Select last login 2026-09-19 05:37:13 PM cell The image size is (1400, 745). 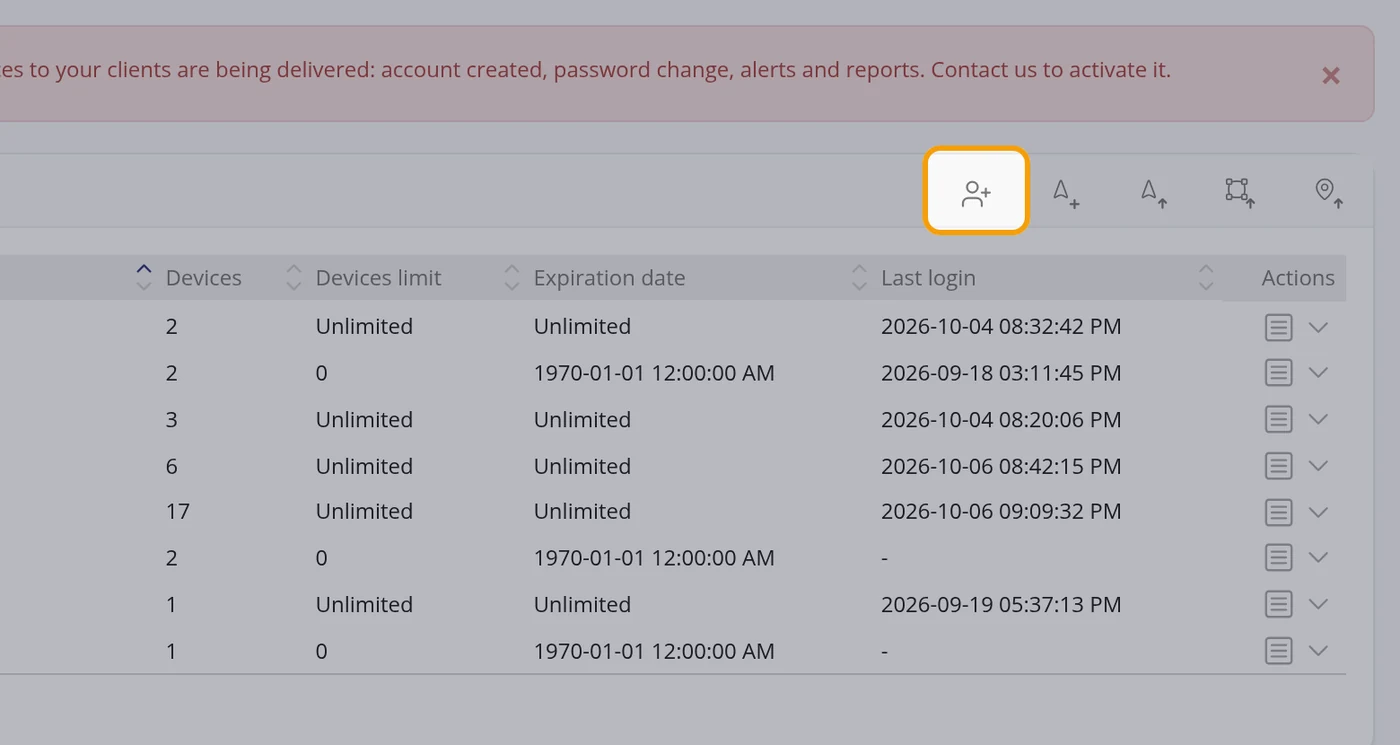[x=1001, y=604]
